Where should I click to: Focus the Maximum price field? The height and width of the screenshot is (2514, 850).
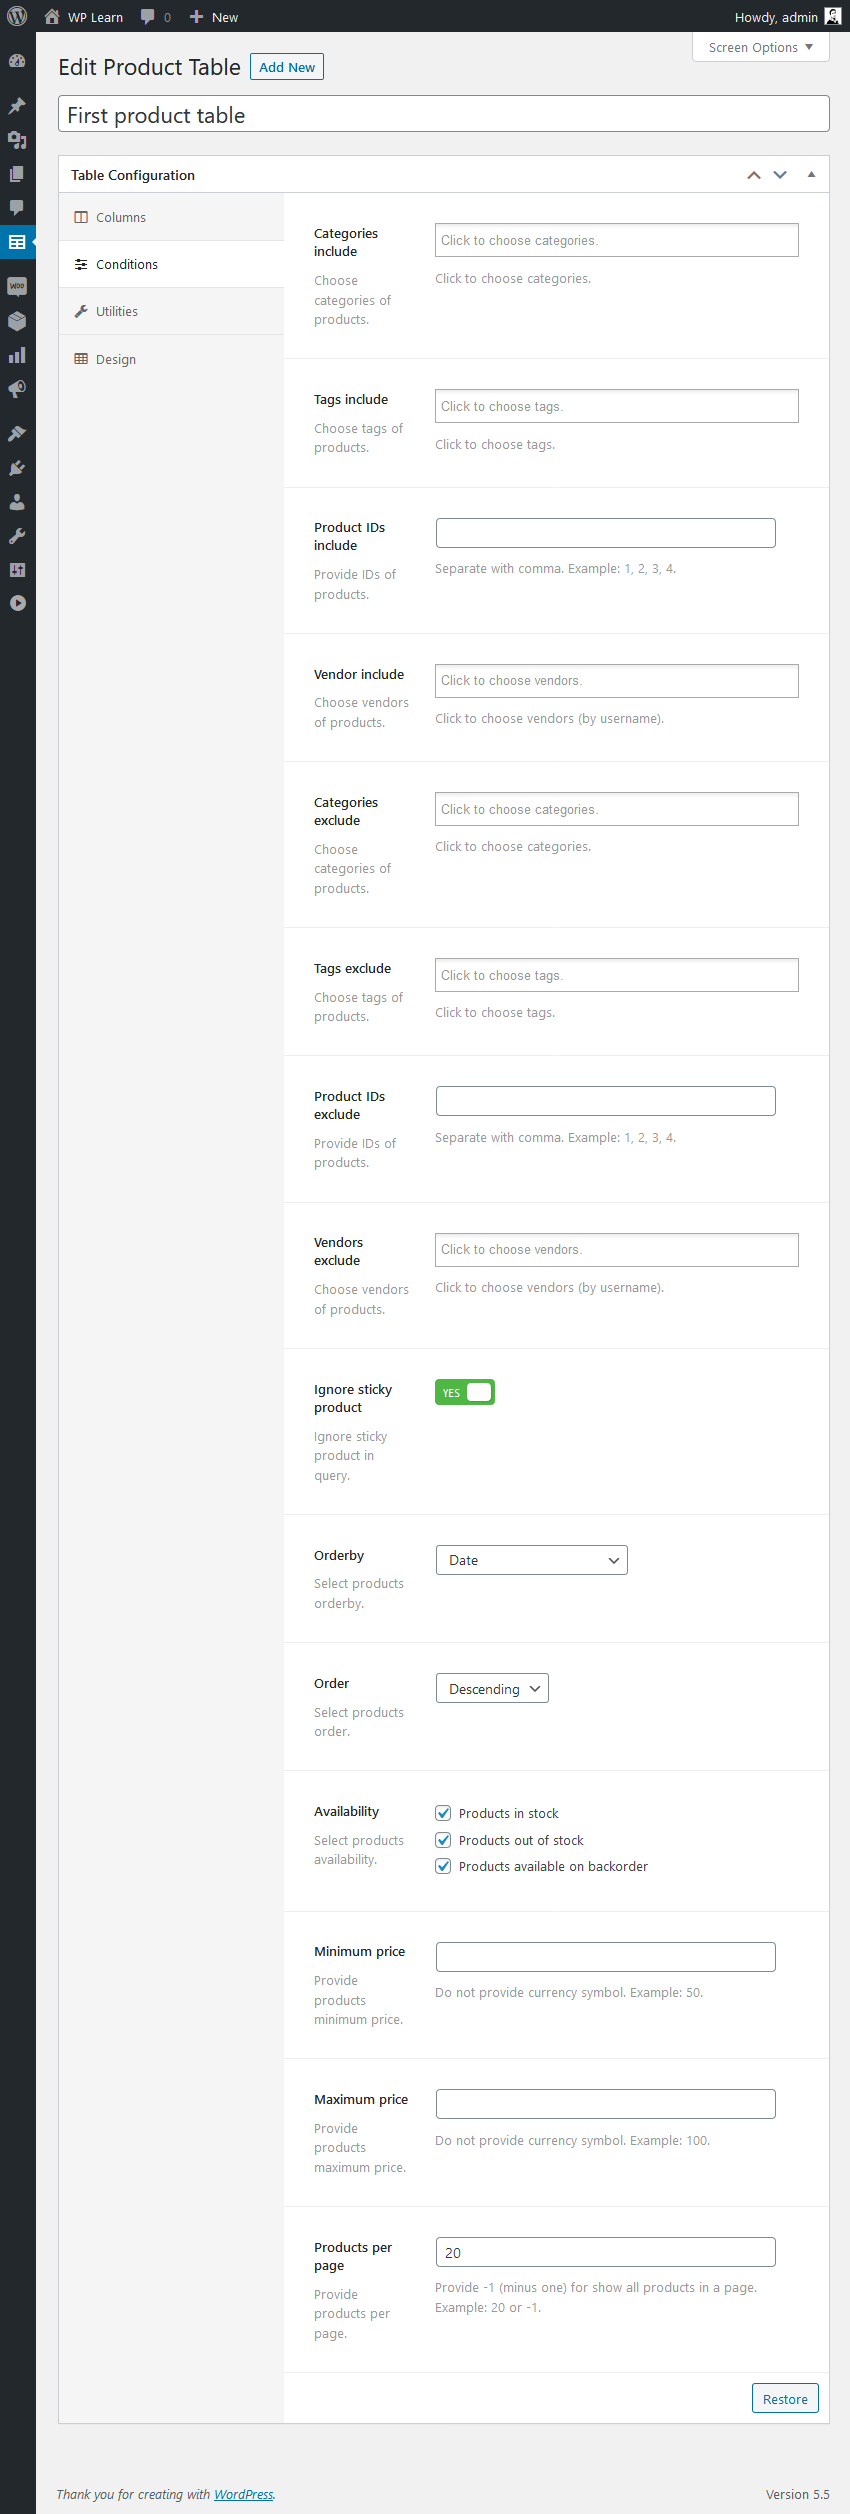pyautogui.click(x=606, y=2104)
